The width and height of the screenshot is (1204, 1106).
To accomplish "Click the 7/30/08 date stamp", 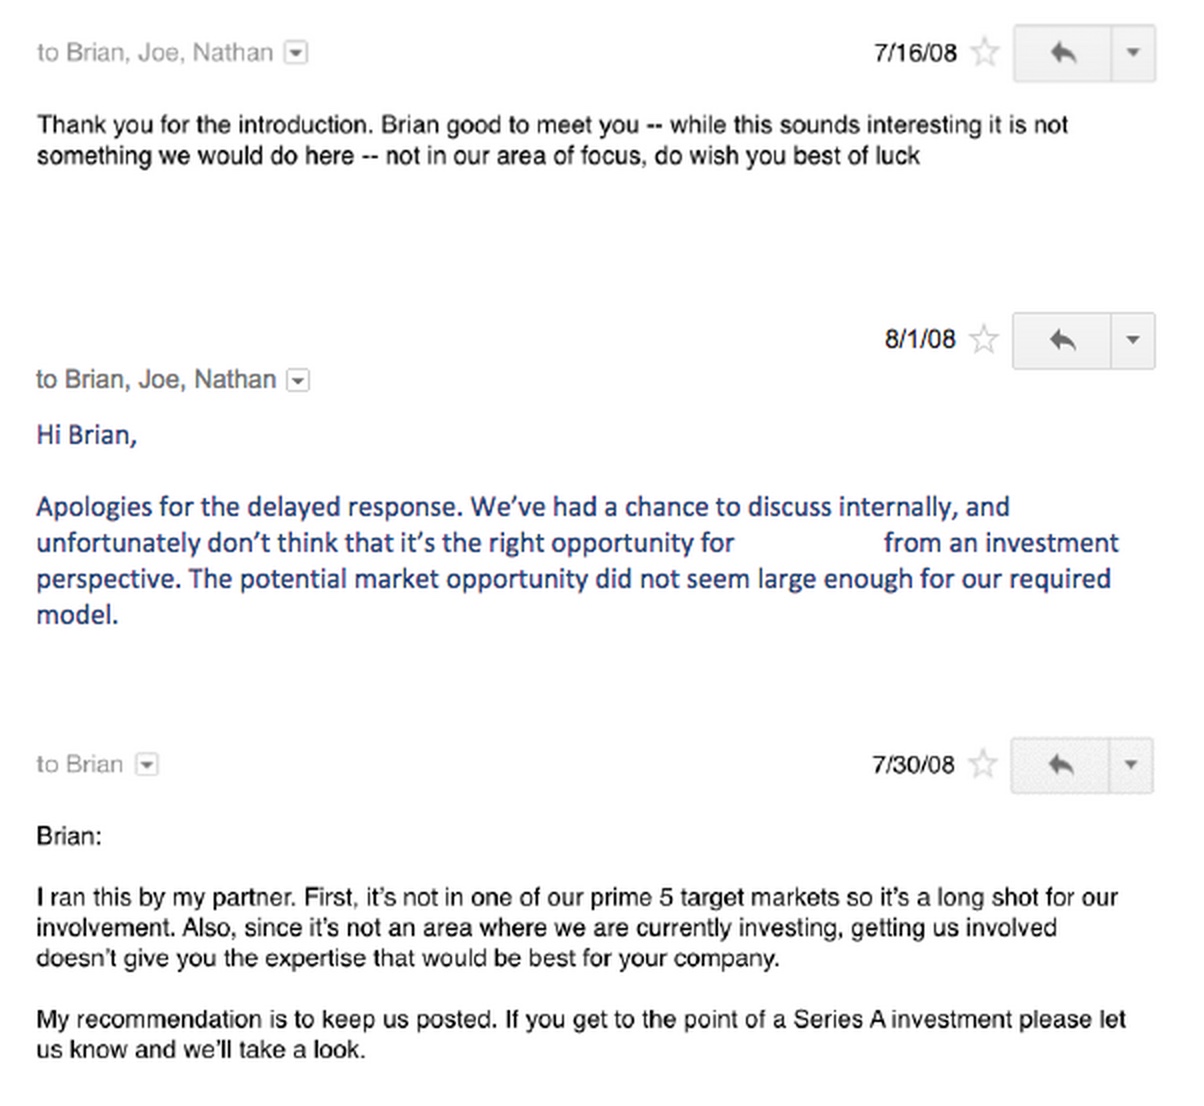I will 913,765.
